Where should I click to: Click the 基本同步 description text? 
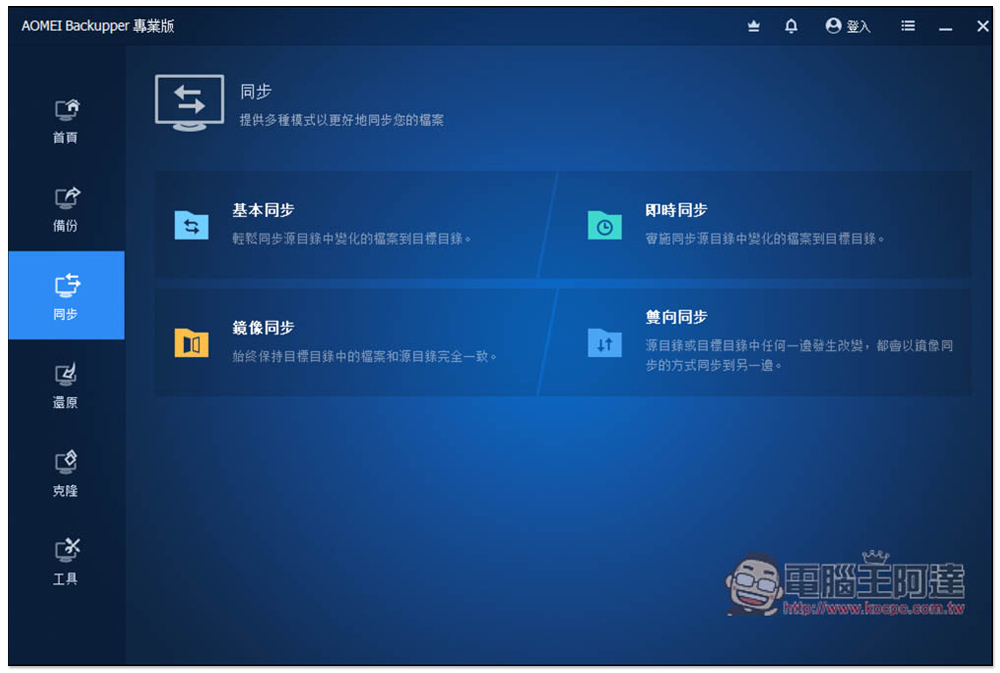pyautogui.click(x=352, y=239)
